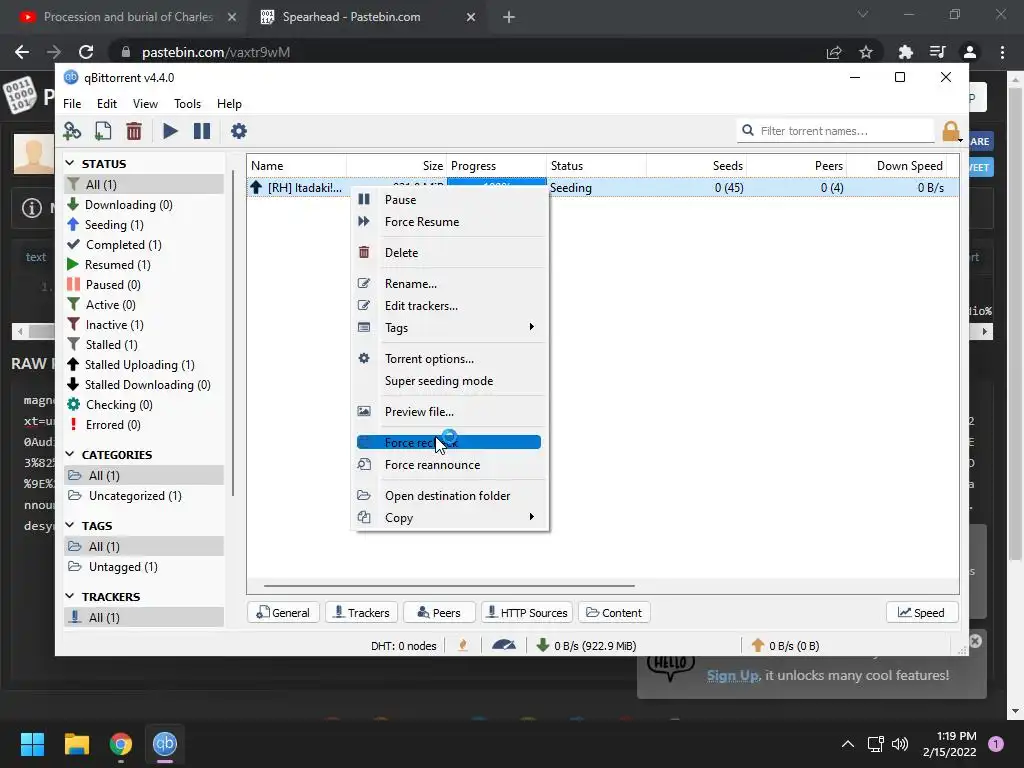Expand the Copy submenu in context menu
Viewport: 1024px width, 768px height.
pyautogui.click(x=449, y=518)
